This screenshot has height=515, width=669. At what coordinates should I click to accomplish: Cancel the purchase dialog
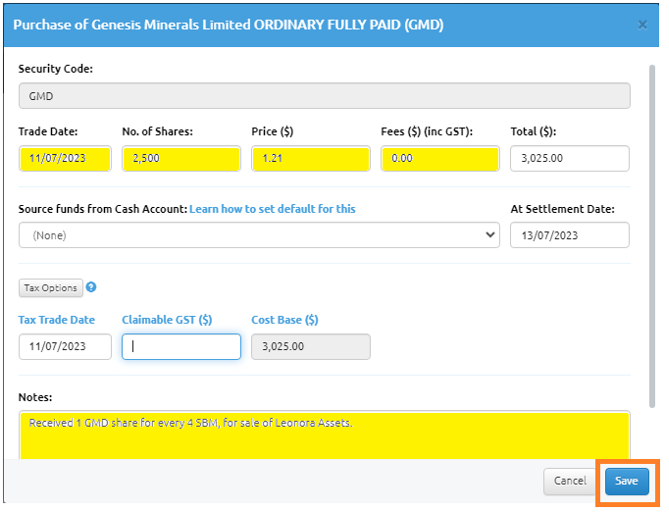pos(570,481)
